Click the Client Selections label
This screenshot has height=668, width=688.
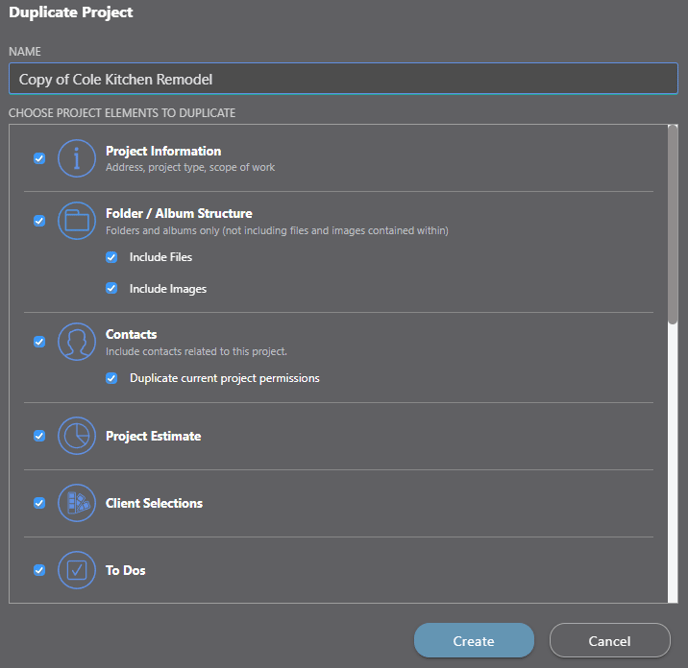pyautogui.click(x=154, y=503)
